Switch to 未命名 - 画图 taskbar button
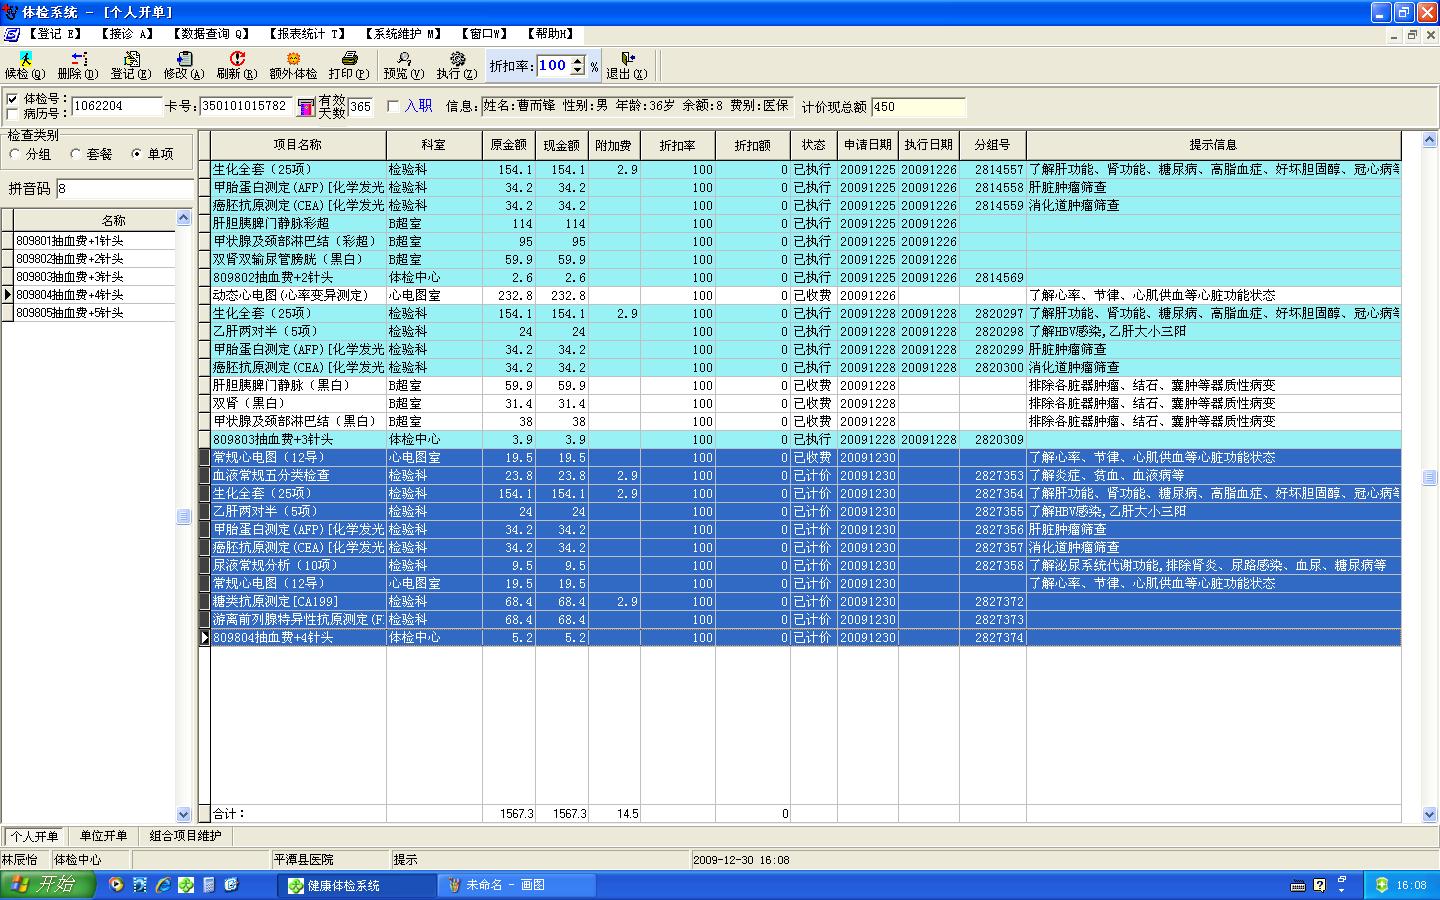This screenshot has height=900, width=1440. 517,885
